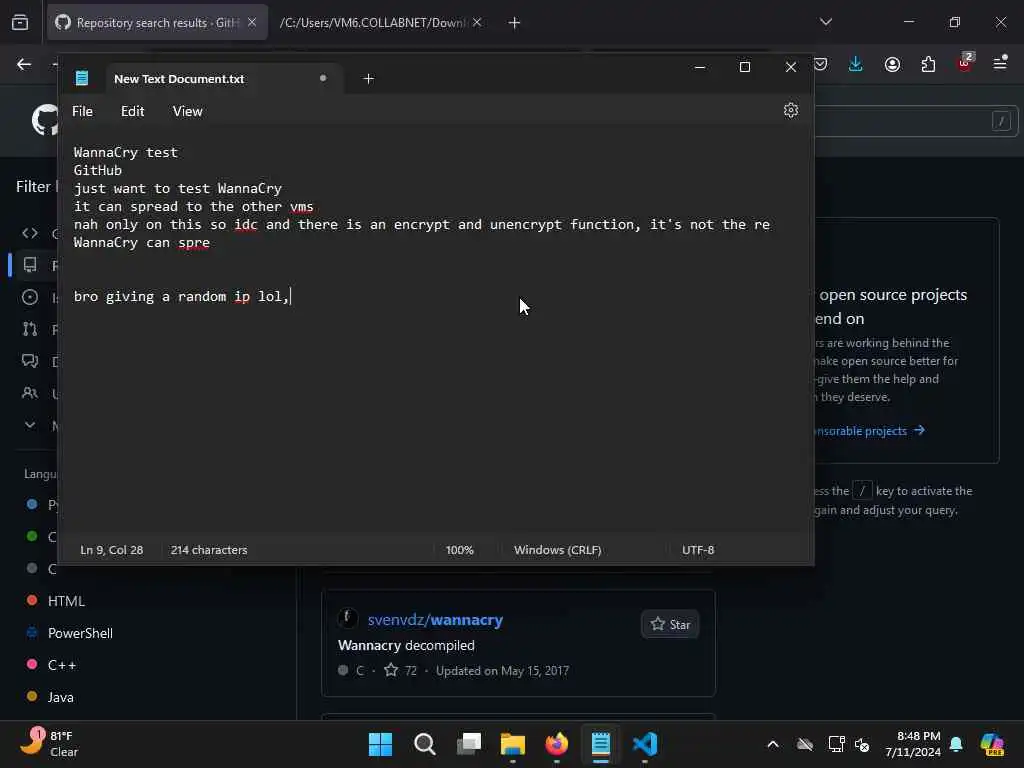Viewport: 1024px width, 768px height.
Task: Click the 'WannaCry test' line in Notepad
Action: coord(125,152)
